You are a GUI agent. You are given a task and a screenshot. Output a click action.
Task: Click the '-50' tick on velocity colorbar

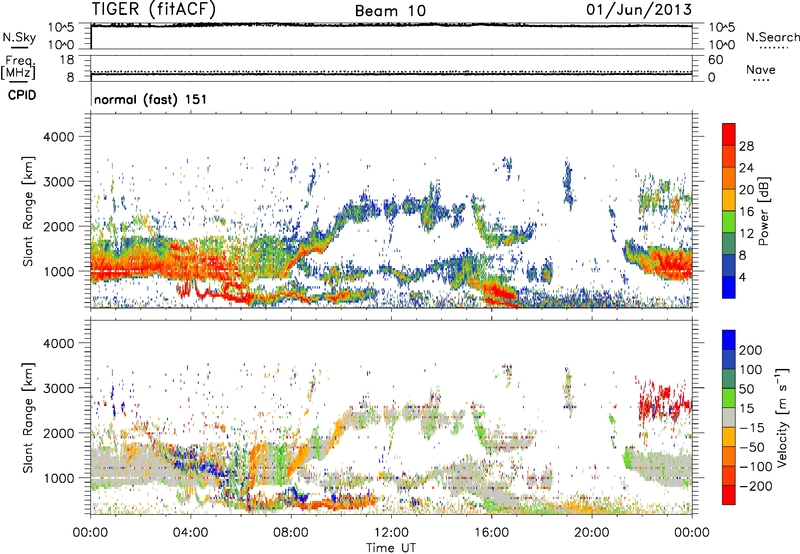(752, 447)
